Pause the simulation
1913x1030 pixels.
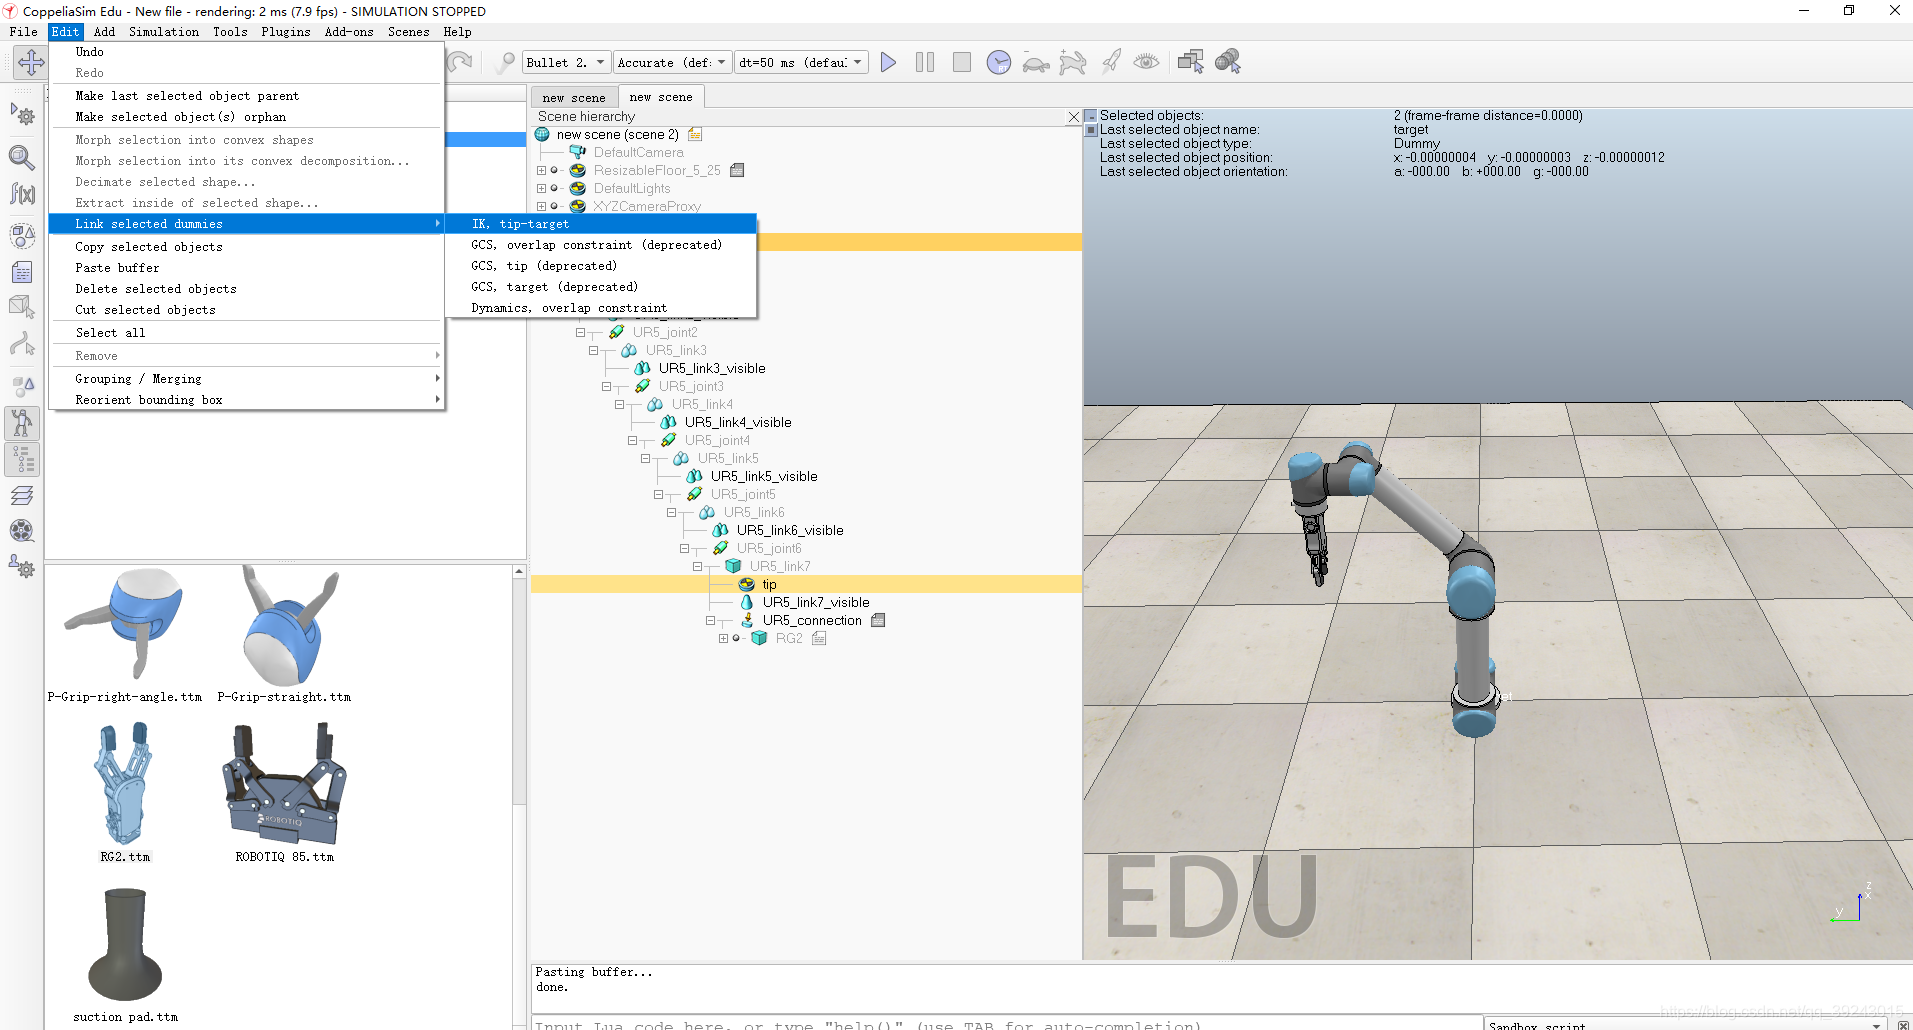[925, 62]
